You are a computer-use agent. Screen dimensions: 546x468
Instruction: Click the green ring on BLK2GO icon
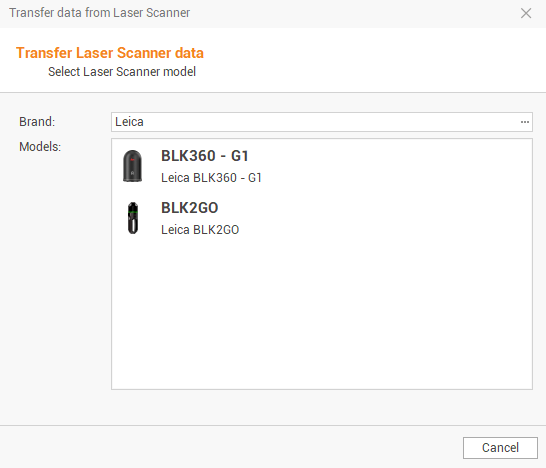tap(133, 211)
